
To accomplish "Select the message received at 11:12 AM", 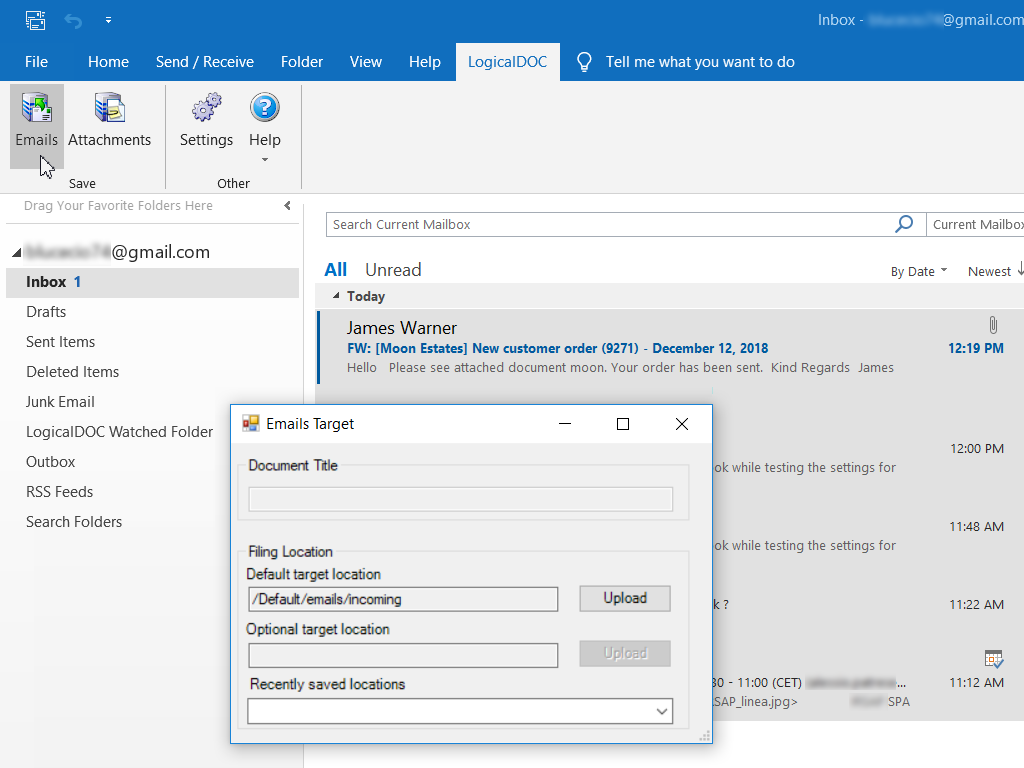I will click(867, 682).
